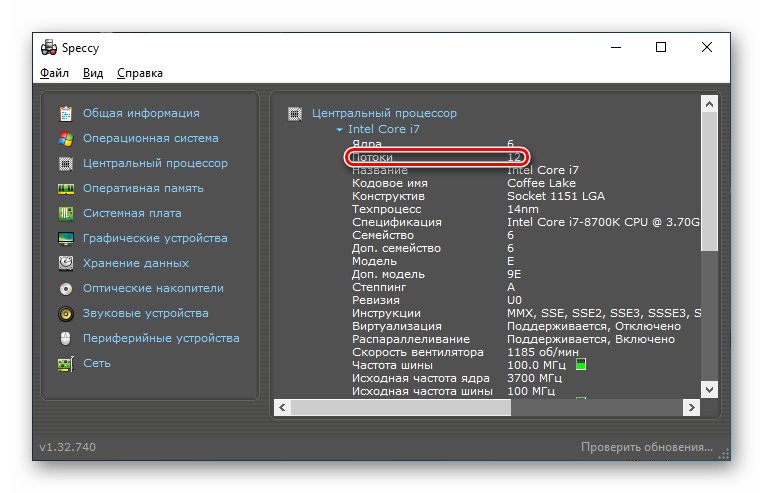The image size is (763, 493).
Task: Click the Звуковые устройства speaker icon
Action: [66, 313]
